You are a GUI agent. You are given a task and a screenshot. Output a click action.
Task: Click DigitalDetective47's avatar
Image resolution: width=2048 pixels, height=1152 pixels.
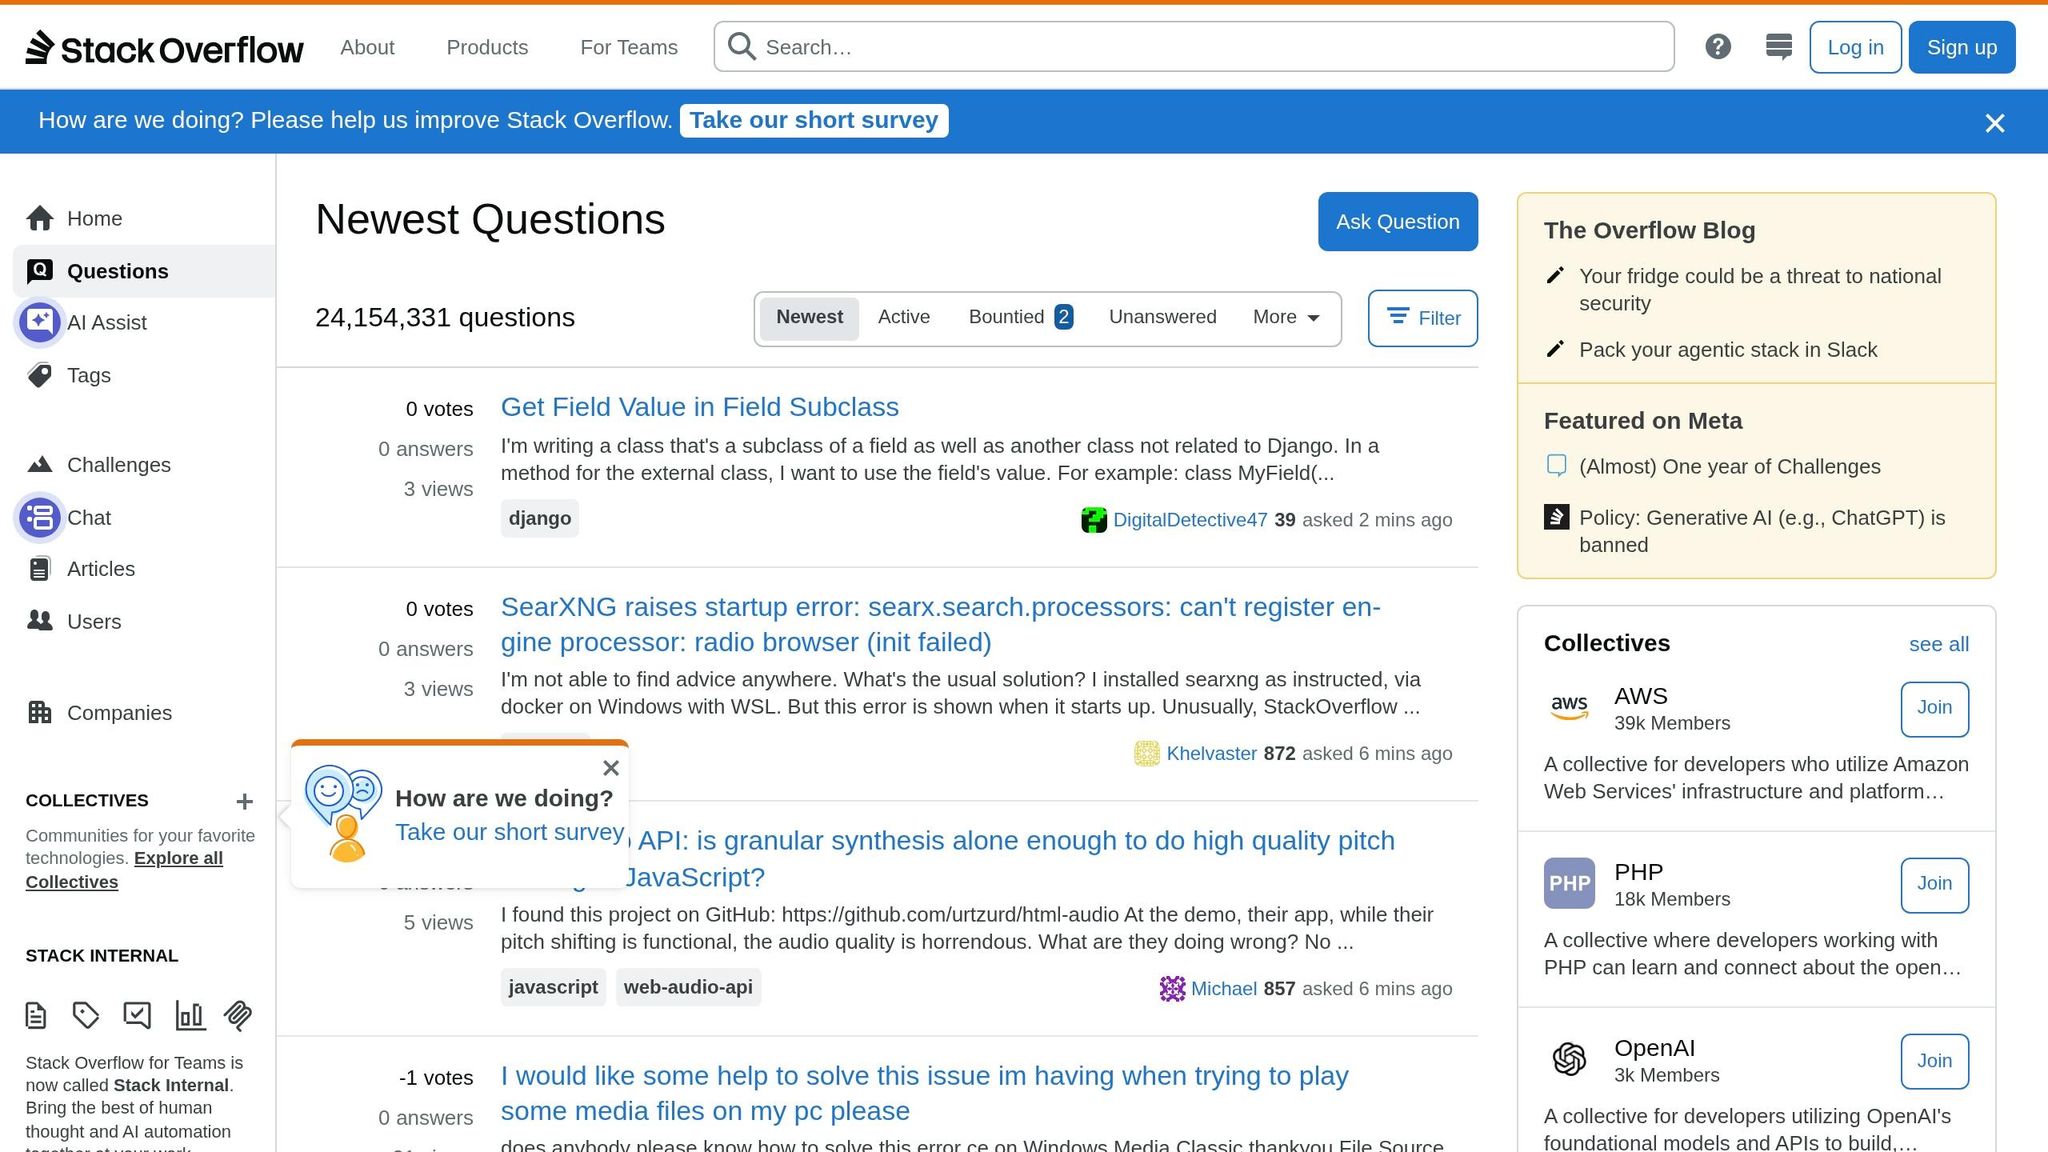click(1094, 520)
